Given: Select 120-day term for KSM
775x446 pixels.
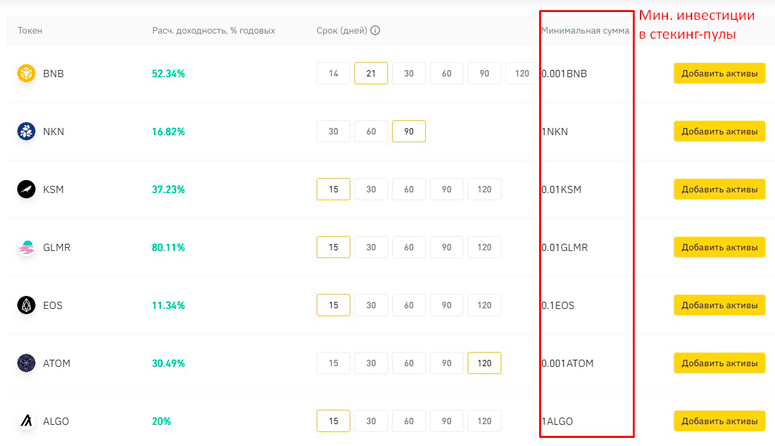Looking at the screenshot, I should click(484, 189).
